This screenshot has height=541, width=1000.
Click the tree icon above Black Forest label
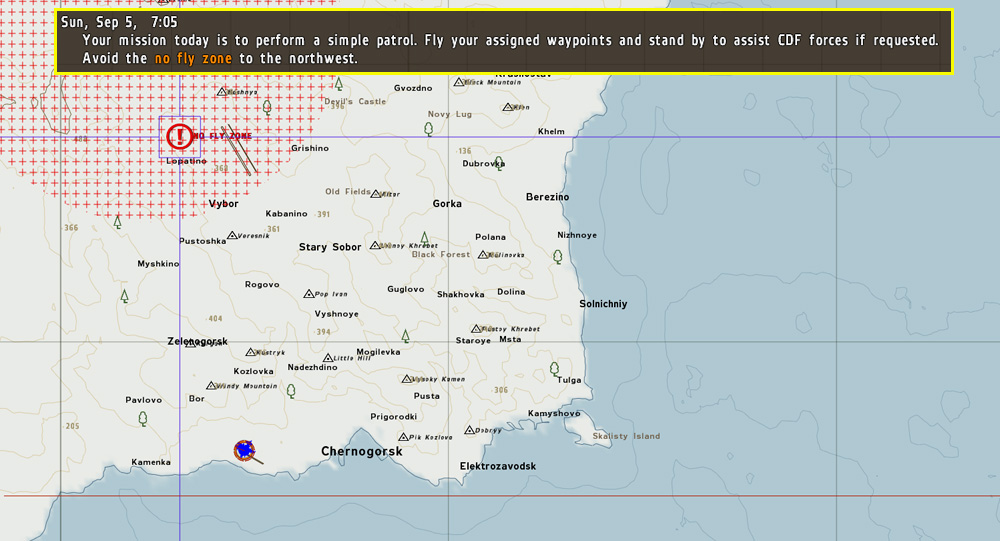pyautogui.click(x=424, y=239)
